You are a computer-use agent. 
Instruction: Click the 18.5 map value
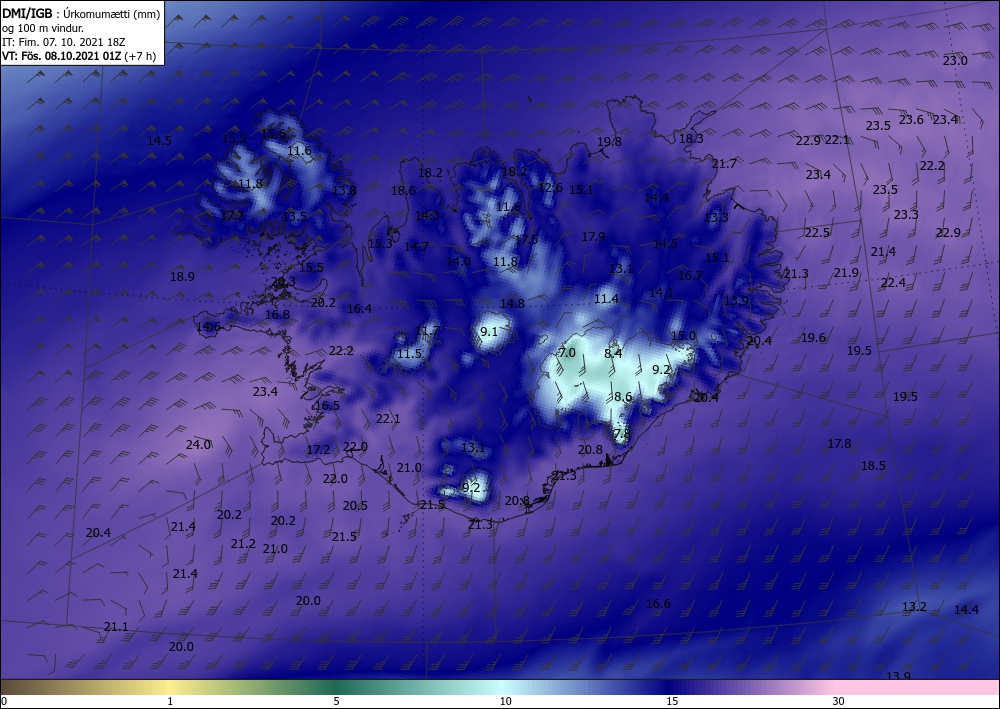pos(873,465)
